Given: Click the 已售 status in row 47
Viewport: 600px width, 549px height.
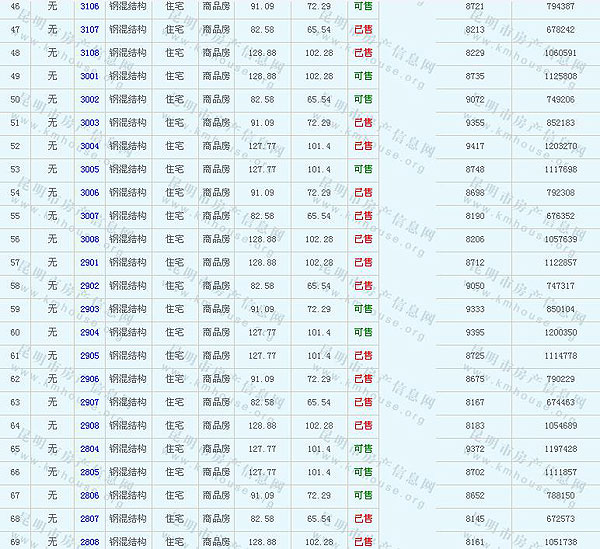Looking at the screenshot, I should [x=363, y=30].
